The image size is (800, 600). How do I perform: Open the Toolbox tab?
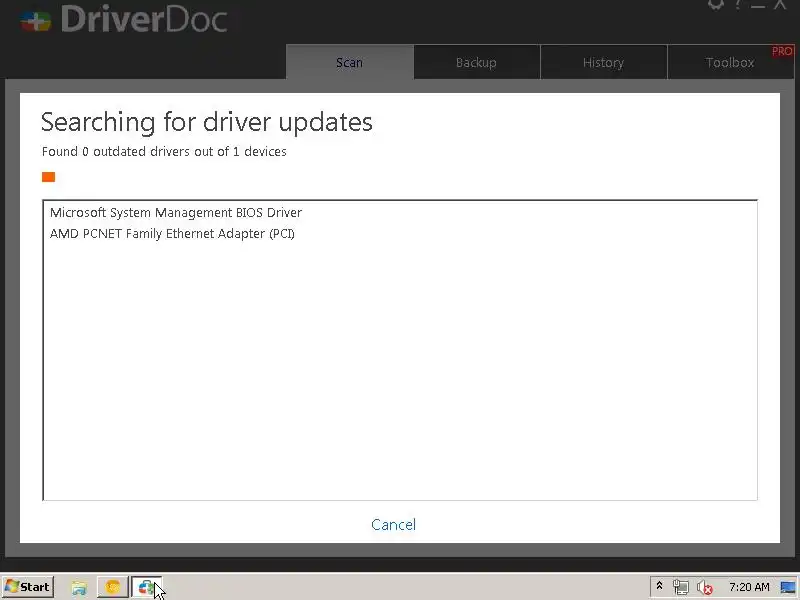click(730, 62)
